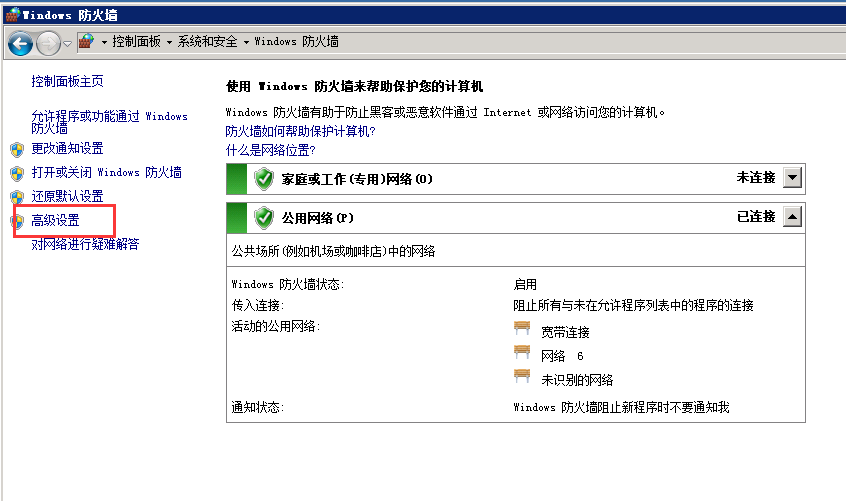Click 家庭或工作(专用)网络 section header

pyautogui.click(x=516, y=179)
